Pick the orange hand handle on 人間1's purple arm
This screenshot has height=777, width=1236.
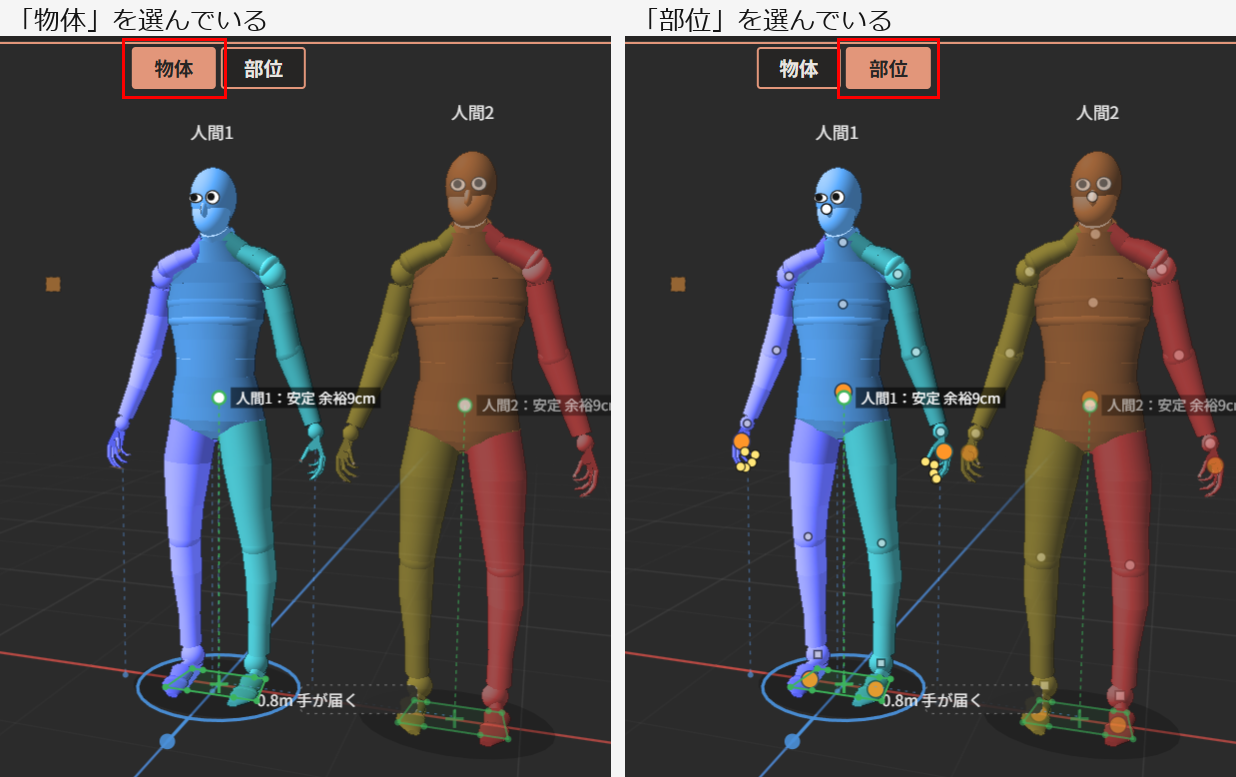741,441
